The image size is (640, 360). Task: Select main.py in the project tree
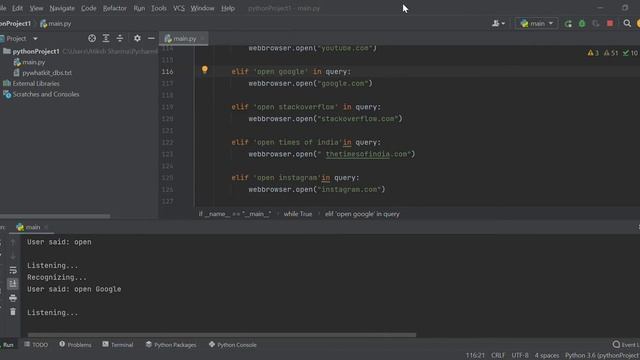tap(33, 62)
